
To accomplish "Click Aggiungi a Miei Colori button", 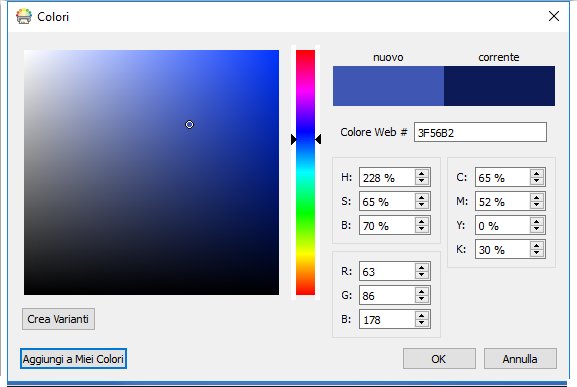I will click(x=73, y=359).
